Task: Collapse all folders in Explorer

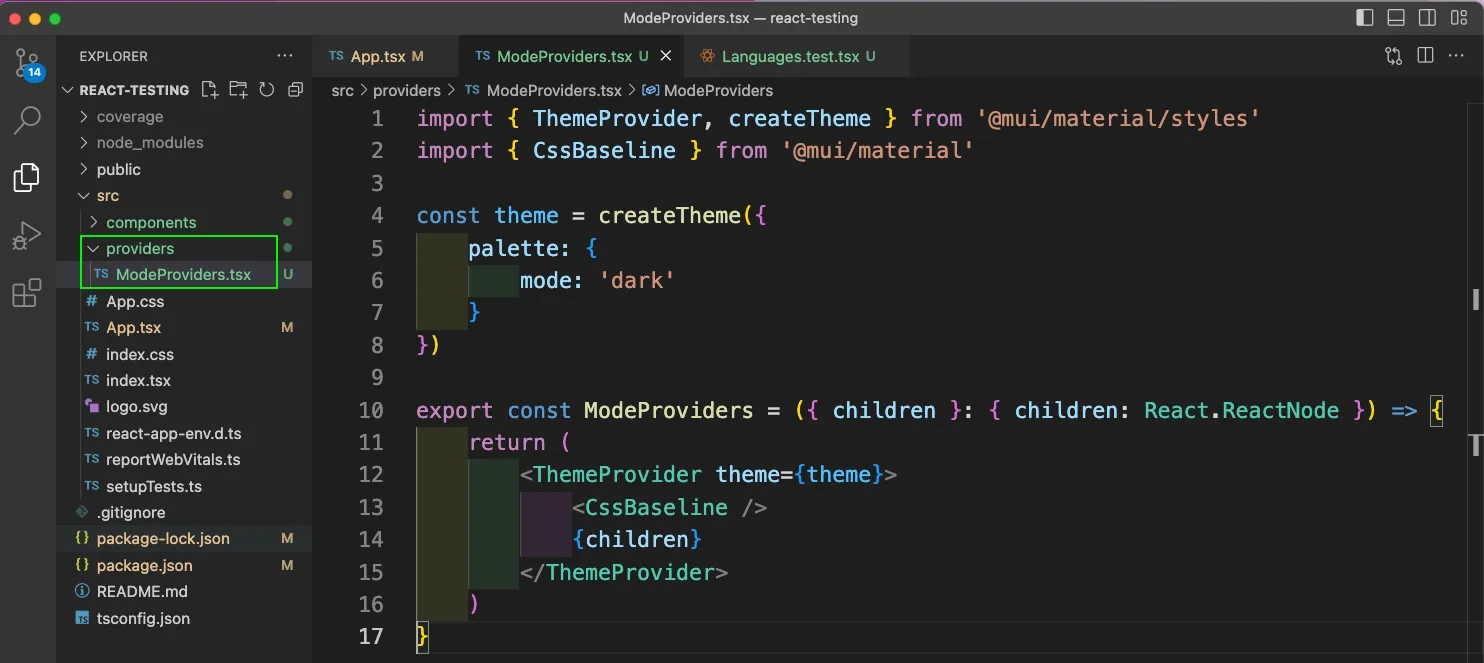Action: point(295,90)
